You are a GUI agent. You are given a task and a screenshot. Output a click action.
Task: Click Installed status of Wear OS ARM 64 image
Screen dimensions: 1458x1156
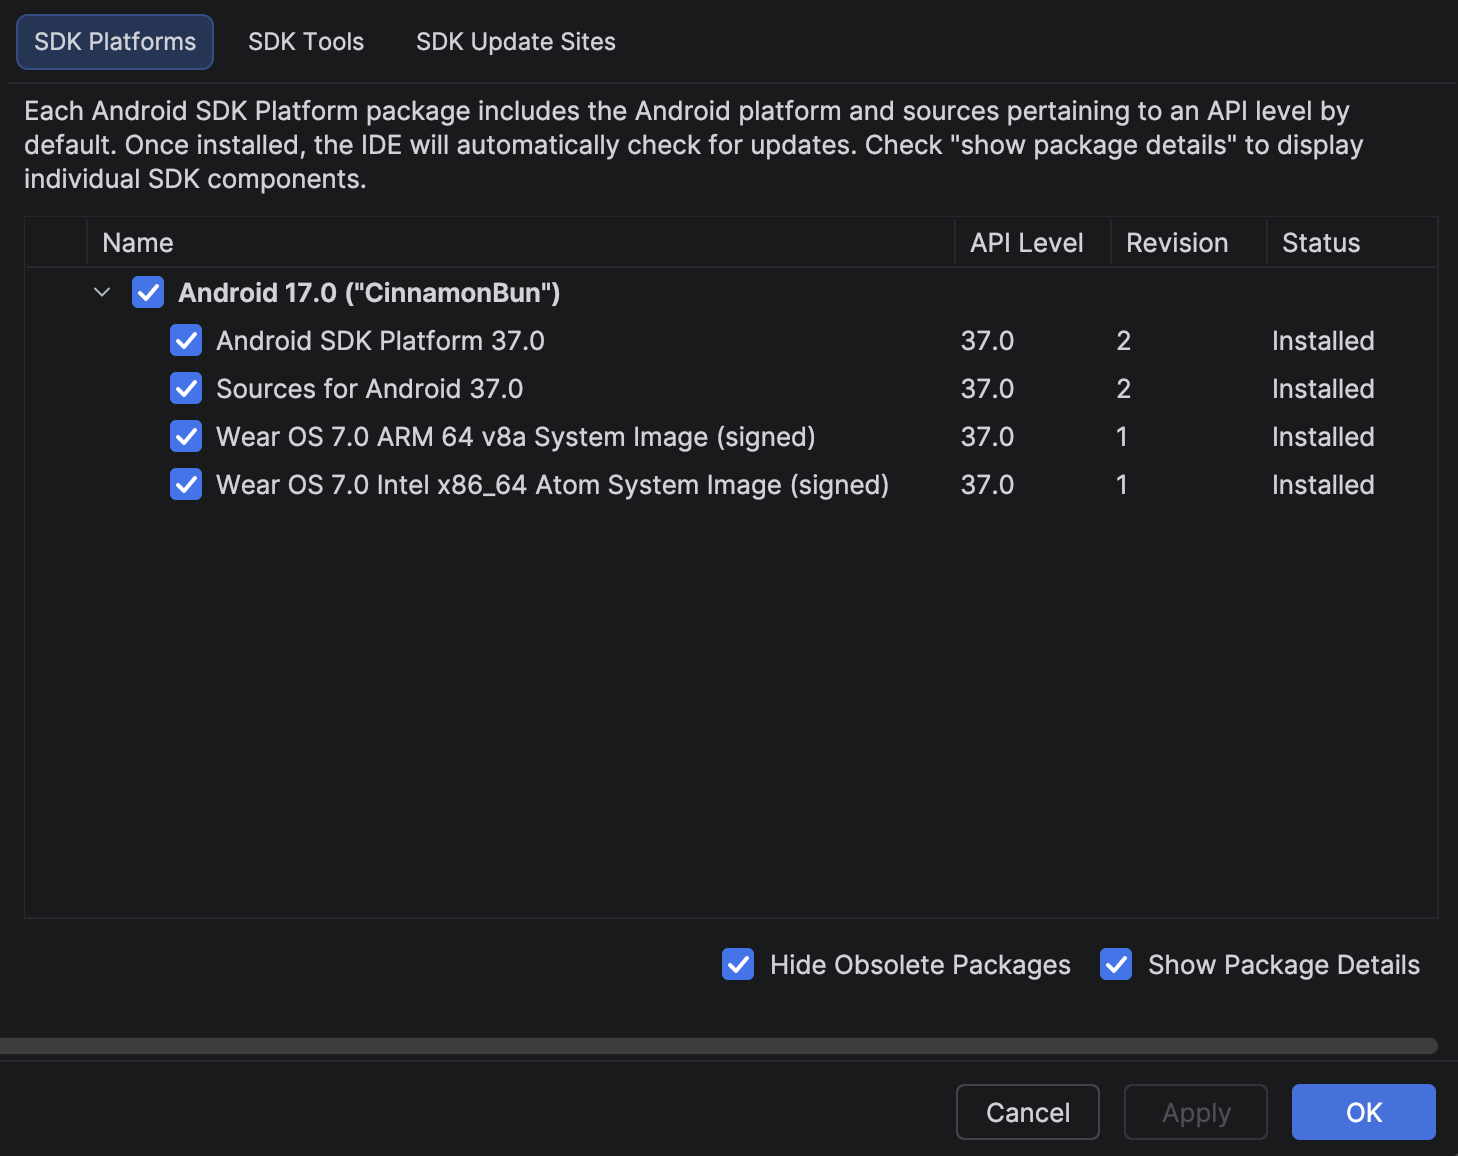pyautogui.click(x=1323, y=436)
